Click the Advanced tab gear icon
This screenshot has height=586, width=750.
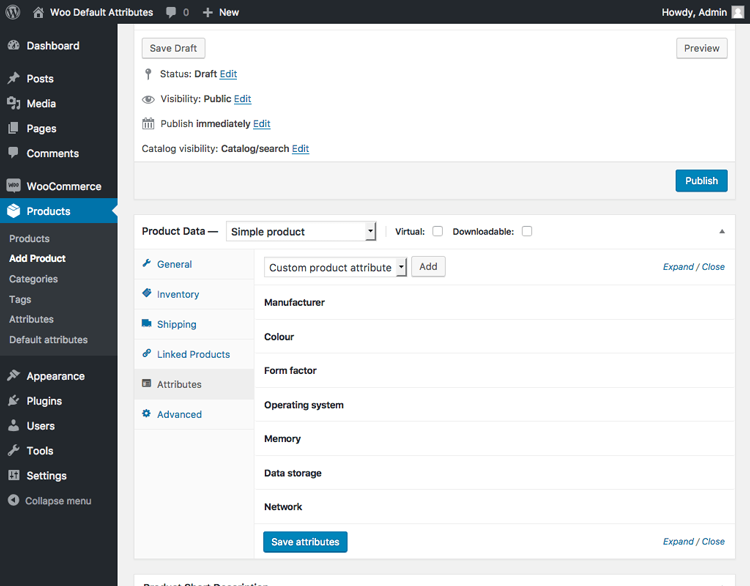[147, 413]
